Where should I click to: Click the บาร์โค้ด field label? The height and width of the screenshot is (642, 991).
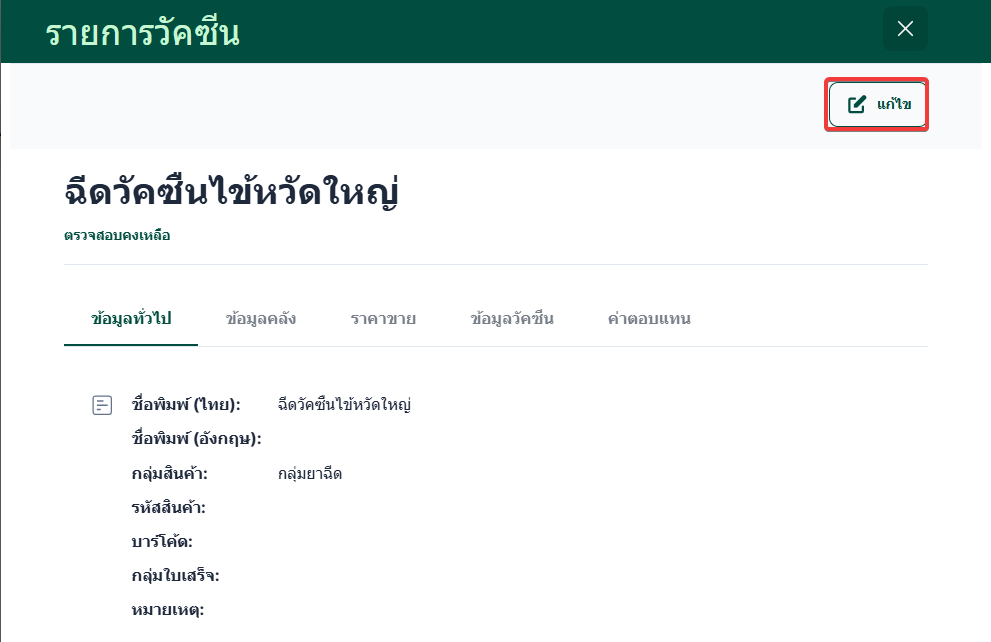[162, 541]
